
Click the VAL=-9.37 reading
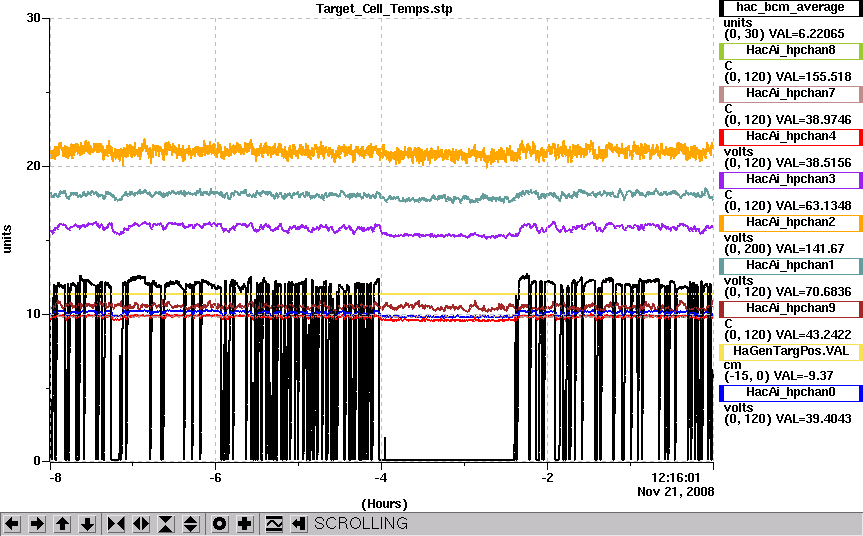pyautogui.click(x=804, y=376)
